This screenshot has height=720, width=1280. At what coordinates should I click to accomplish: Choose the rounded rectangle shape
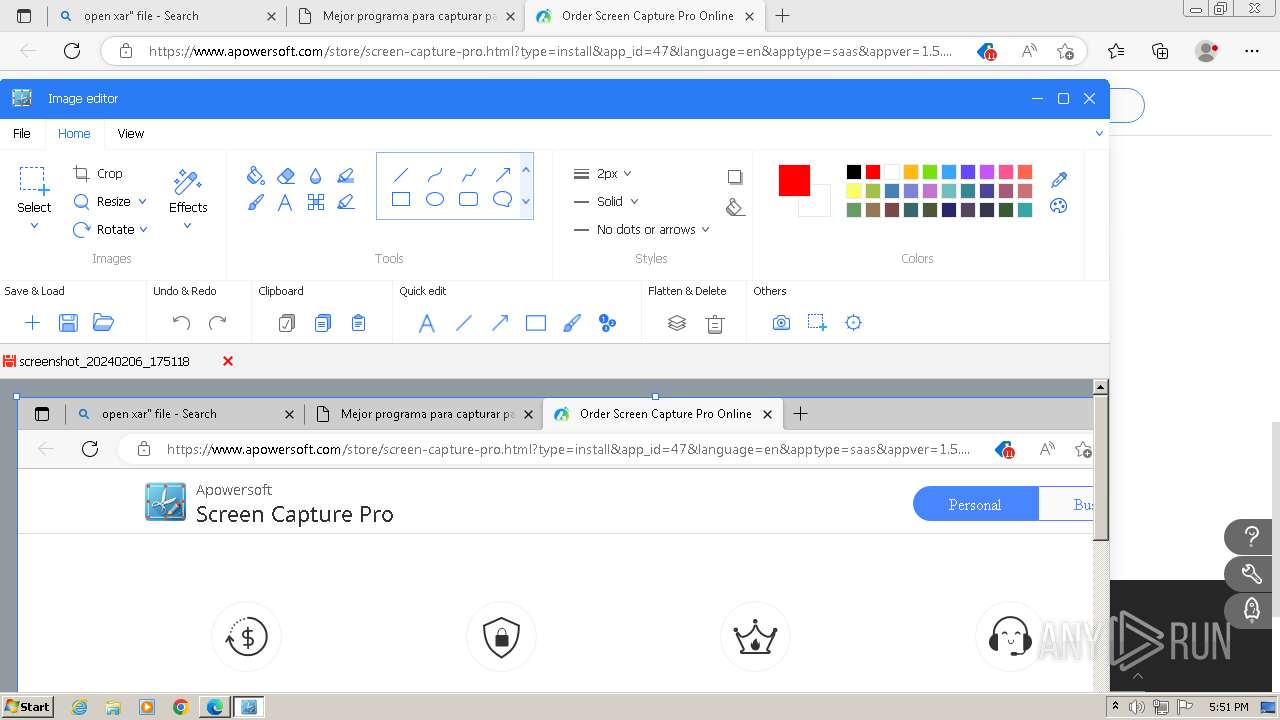[468, 199]
